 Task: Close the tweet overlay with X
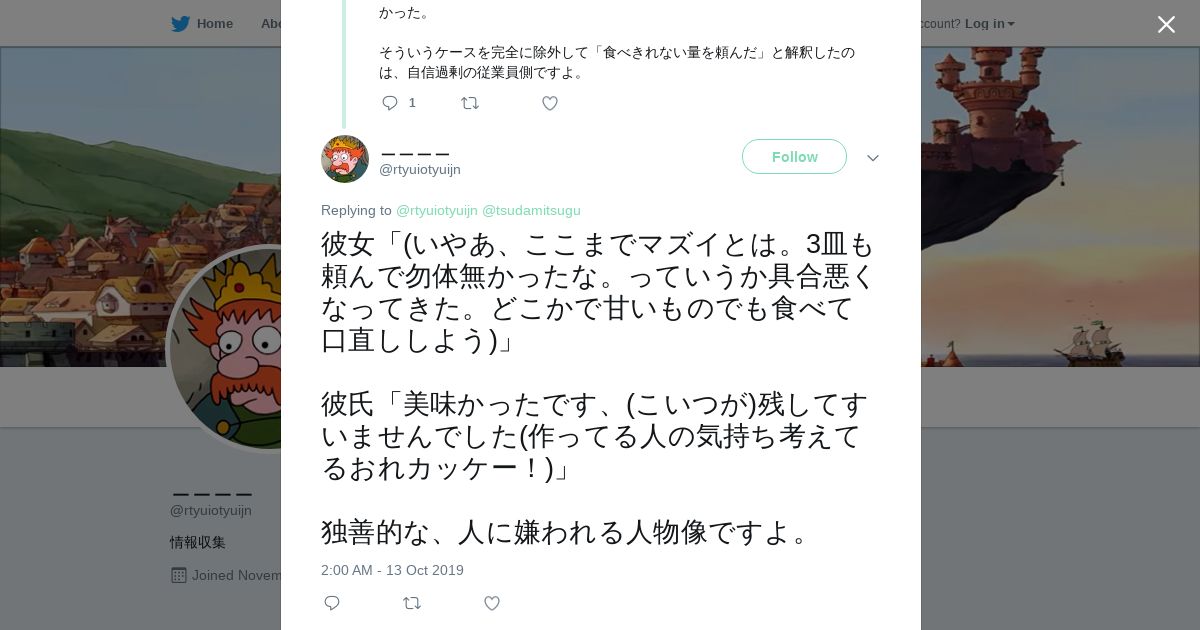coord(1166,24)
